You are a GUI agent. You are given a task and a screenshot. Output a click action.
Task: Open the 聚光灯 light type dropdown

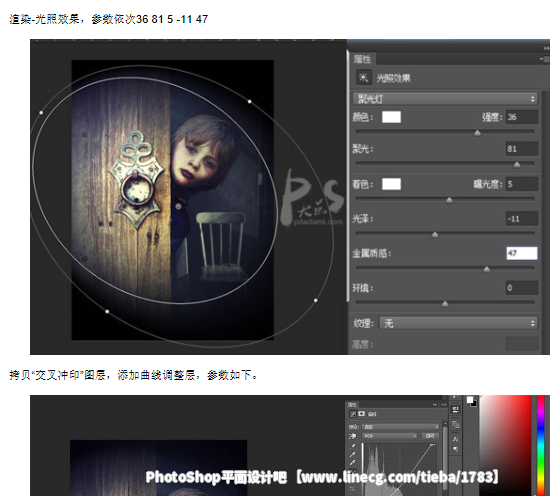point(445,99)
